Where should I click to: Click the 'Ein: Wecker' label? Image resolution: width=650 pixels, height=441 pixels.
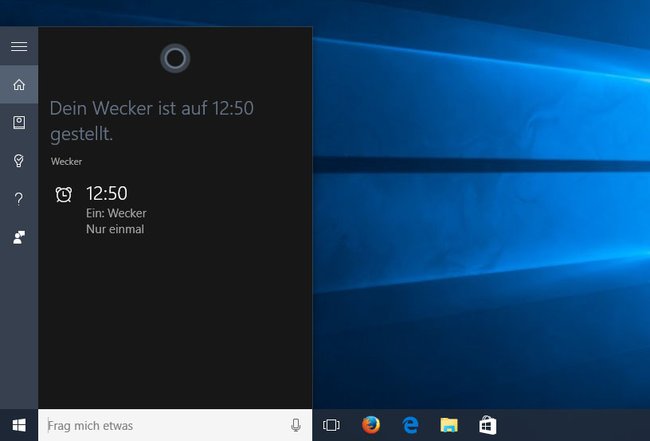click(116, 213)
